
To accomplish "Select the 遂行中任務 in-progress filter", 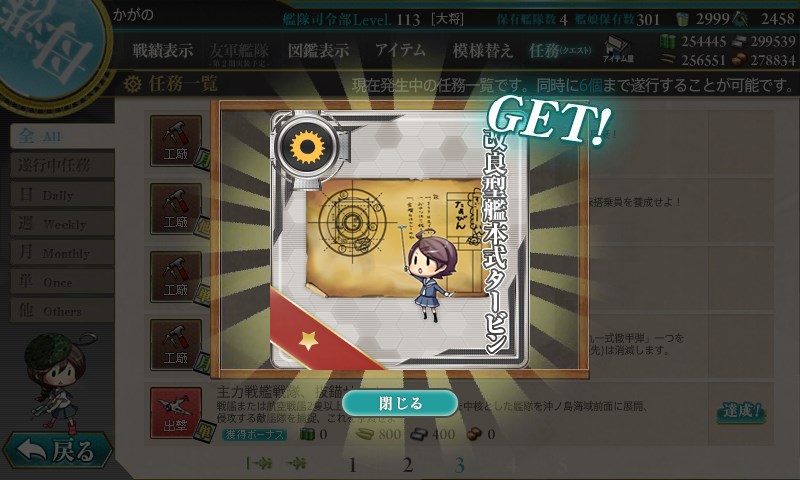I will point(62,165).
